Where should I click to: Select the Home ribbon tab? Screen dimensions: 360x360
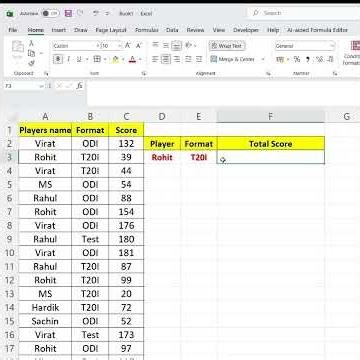click(35, 30)
